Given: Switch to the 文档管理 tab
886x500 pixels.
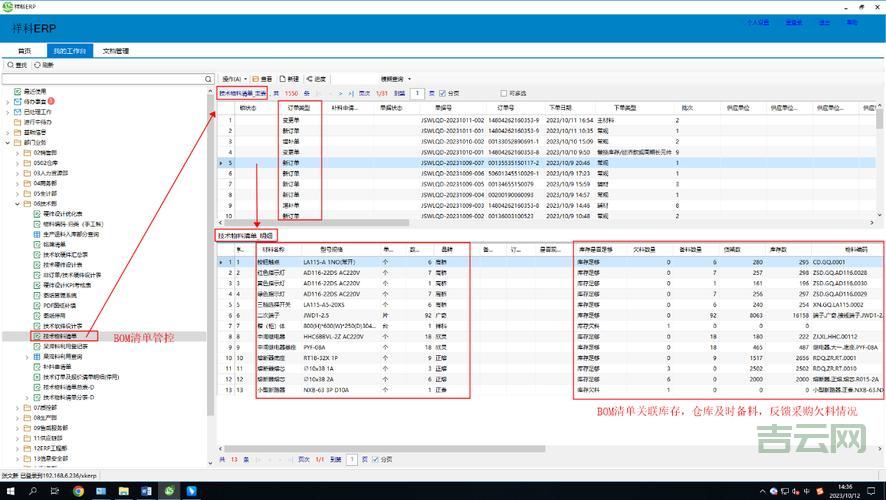Looking at the screenshot, I should pyautogui.click(x=116, y=50).
